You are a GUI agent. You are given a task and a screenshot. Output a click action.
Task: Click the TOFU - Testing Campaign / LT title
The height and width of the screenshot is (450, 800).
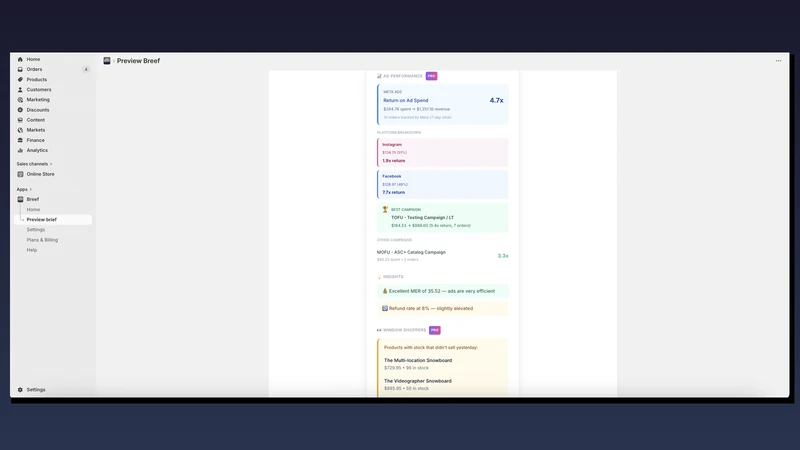coord(422,218)
